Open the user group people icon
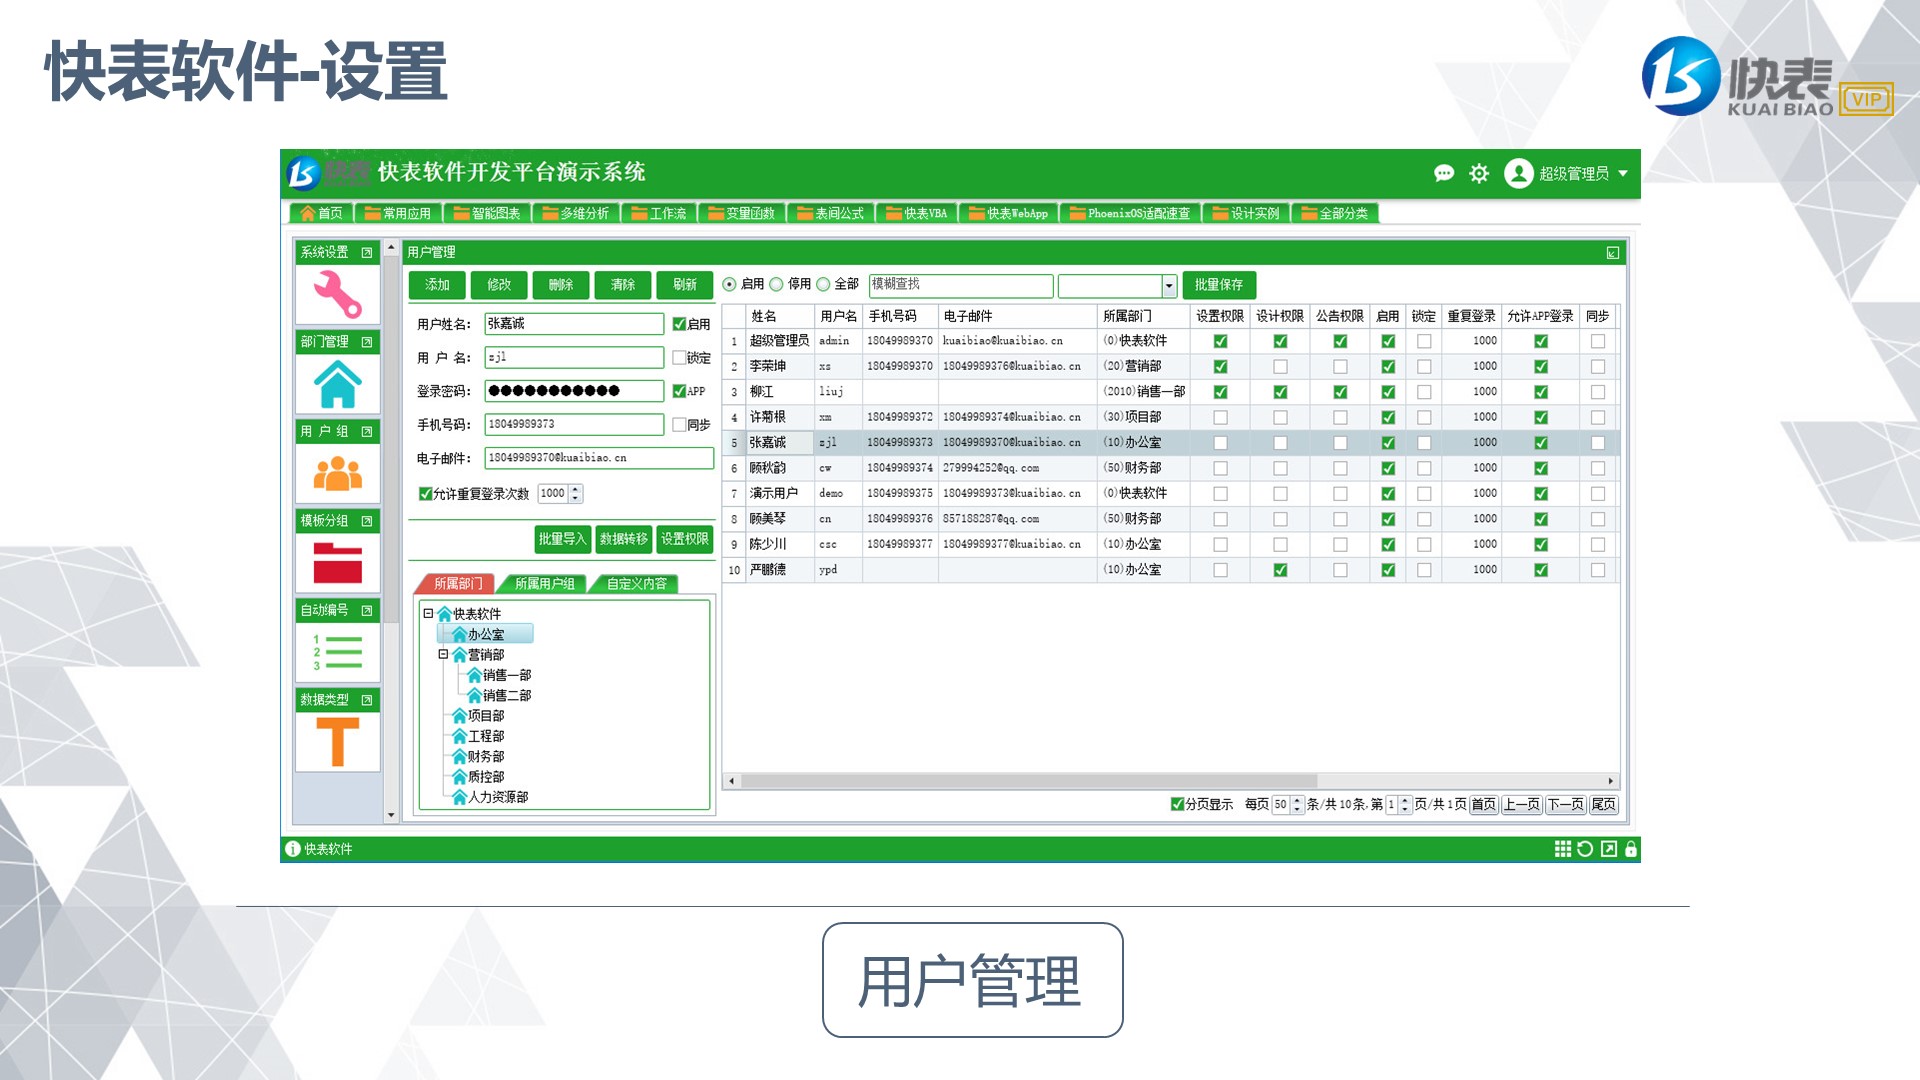Screen dimensions: 1920x1080 [338, 473]
